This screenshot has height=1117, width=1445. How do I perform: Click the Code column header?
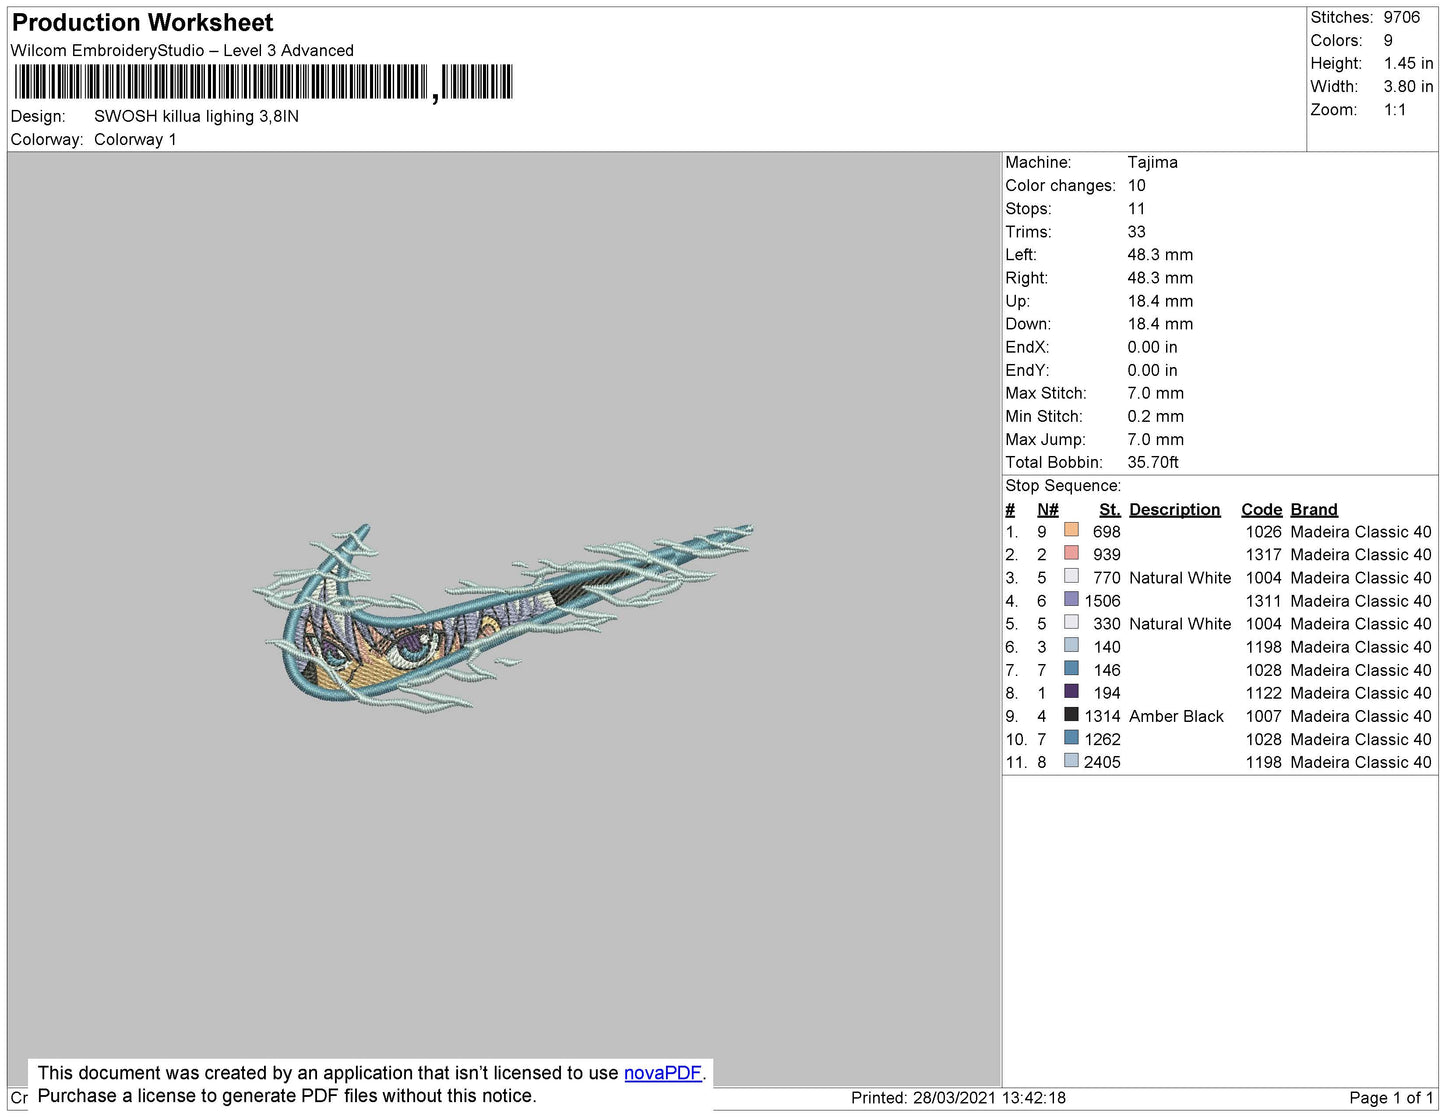[x=1261, y=509]
